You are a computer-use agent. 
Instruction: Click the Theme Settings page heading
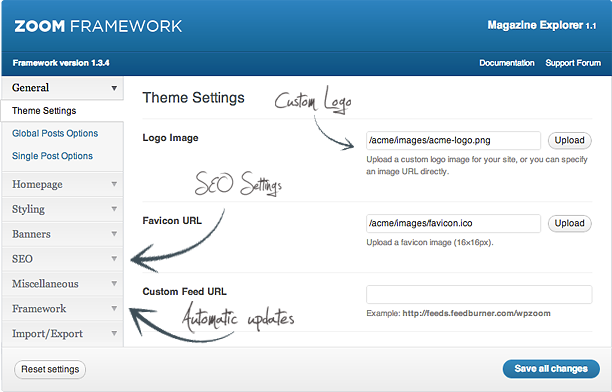point(193,98)
